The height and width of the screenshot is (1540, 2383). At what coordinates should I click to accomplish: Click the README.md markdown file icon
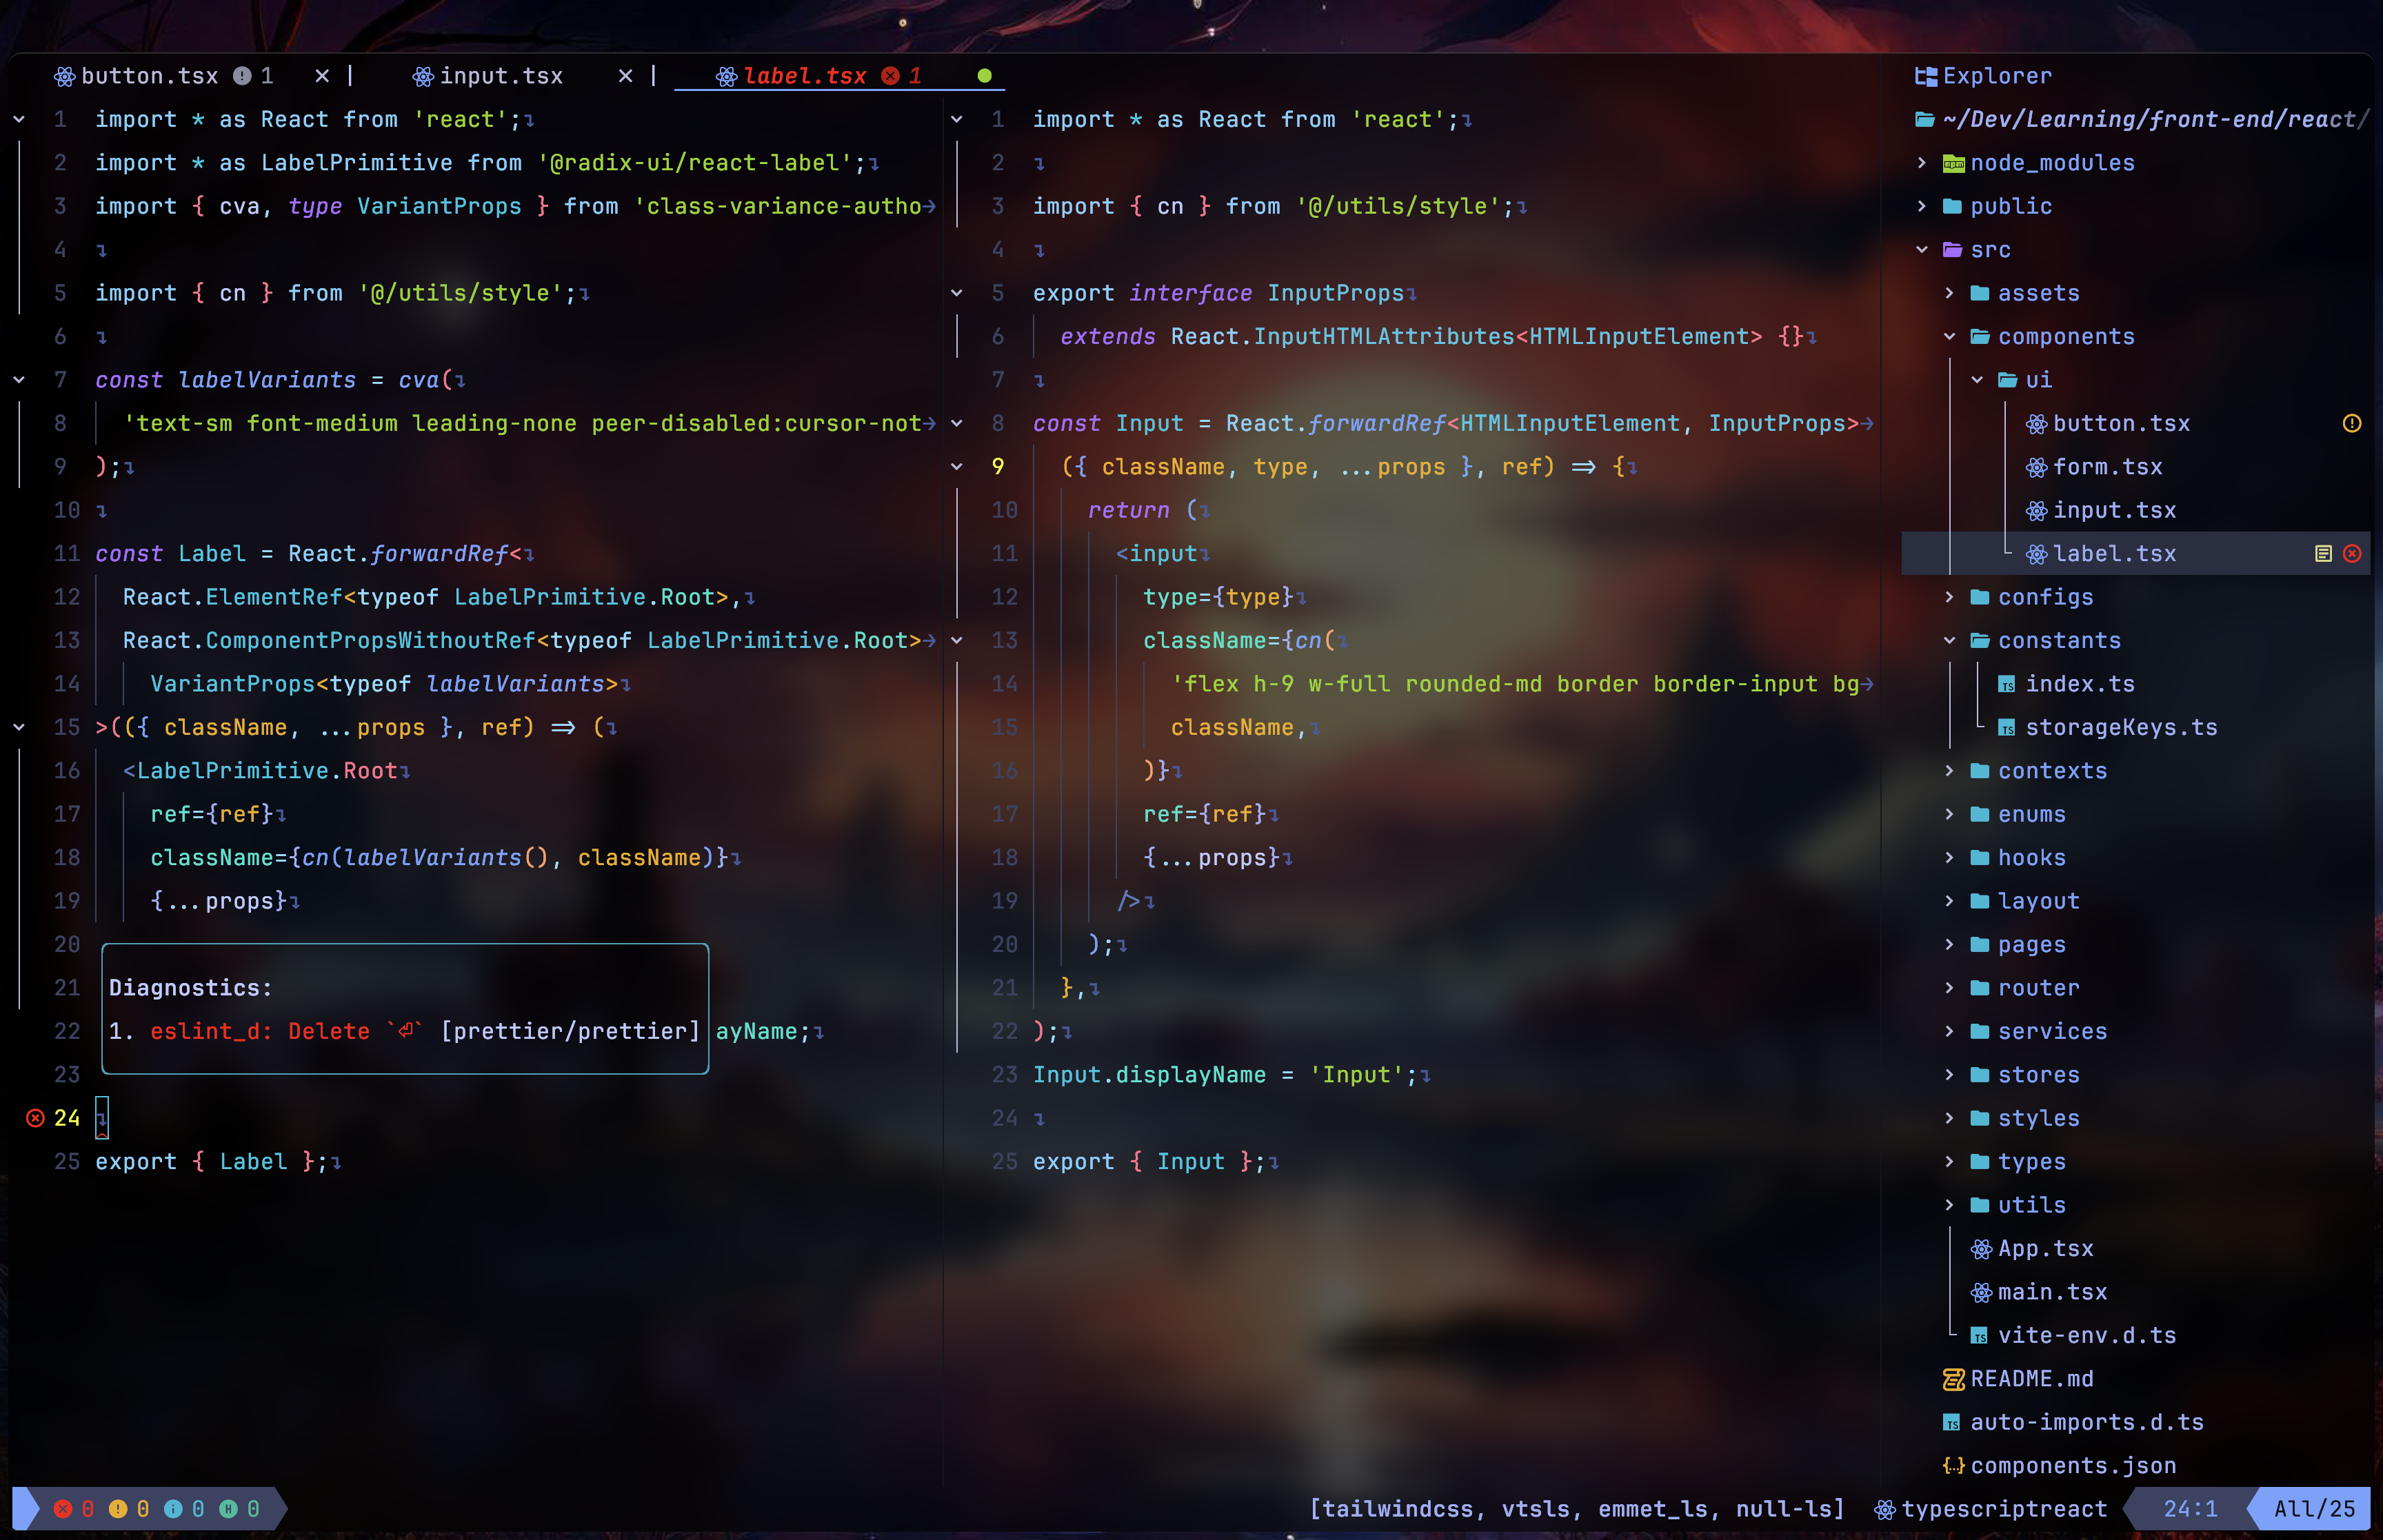[1953, 1380]
